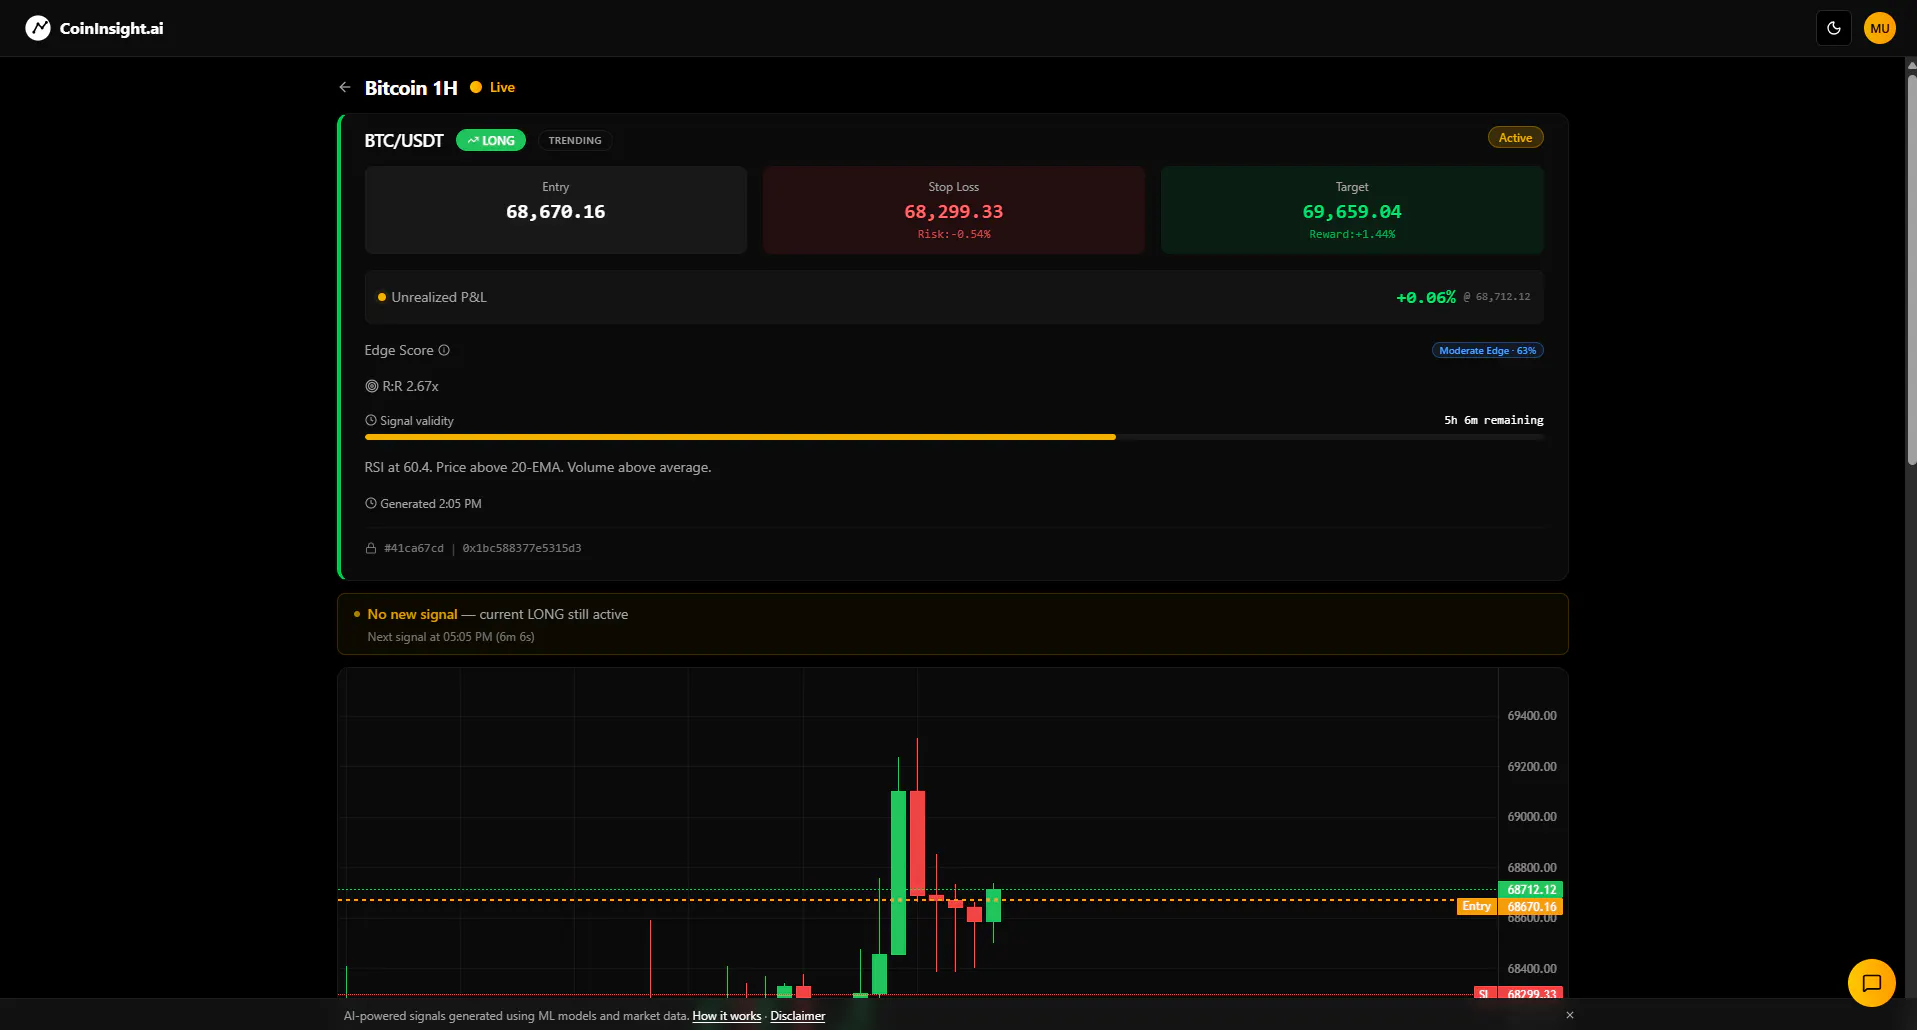Click the Active status badge

pos(1515,138)
